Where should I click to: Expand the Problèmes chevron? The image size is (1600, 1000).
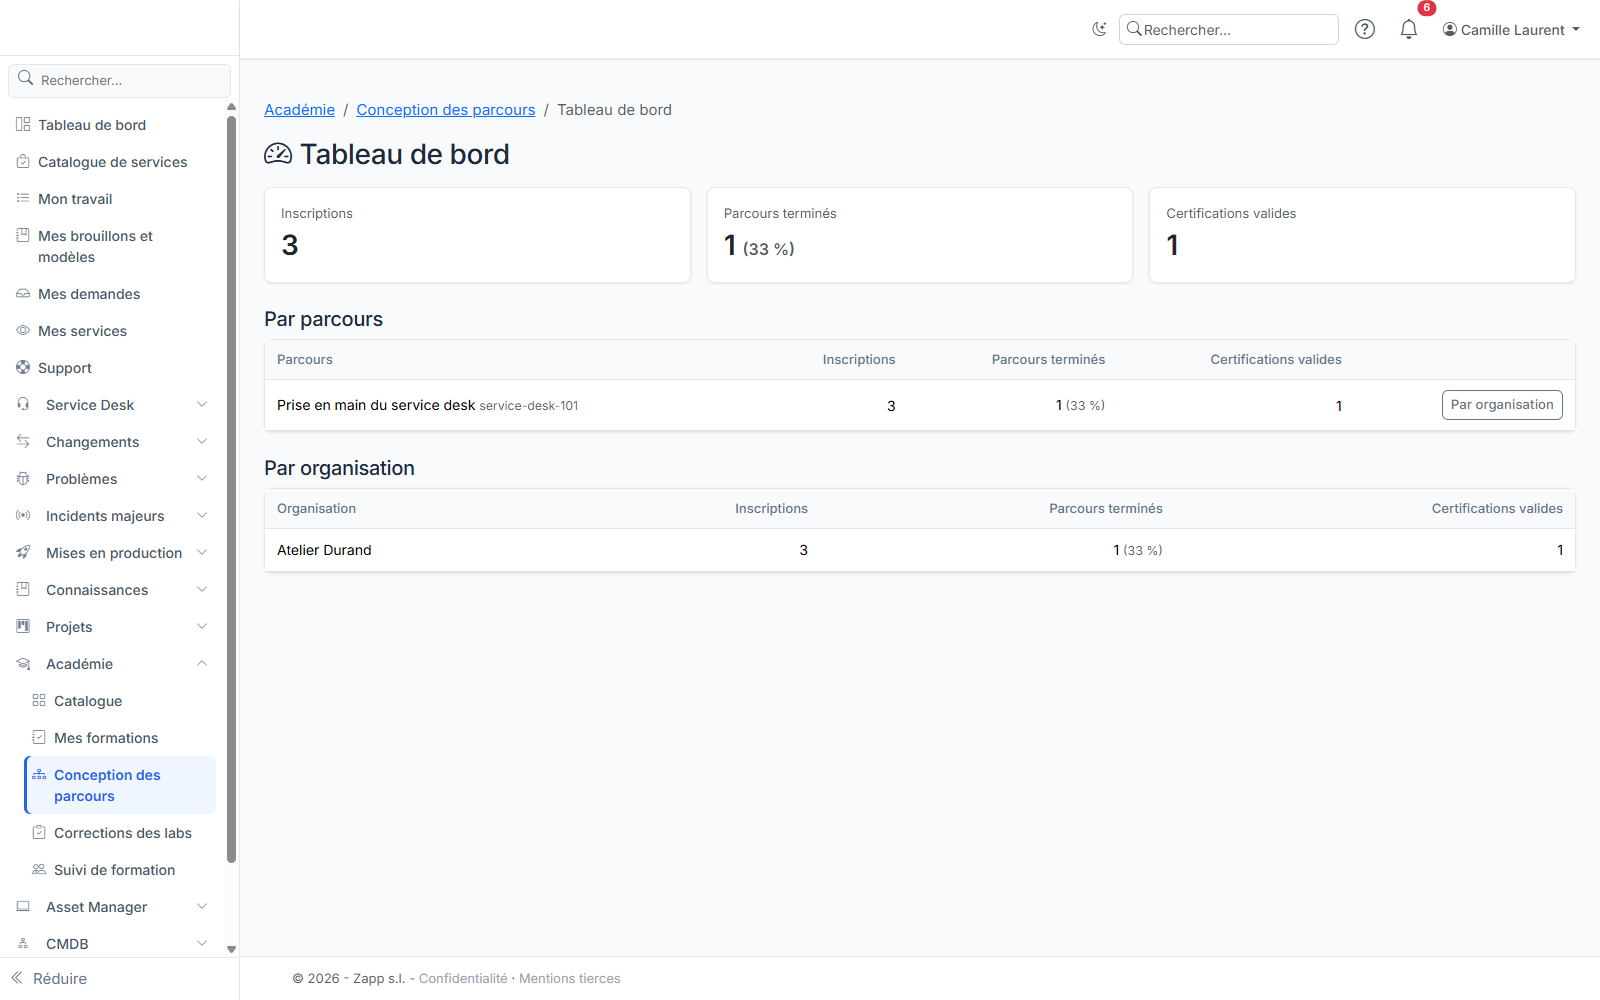click(202, 478)
